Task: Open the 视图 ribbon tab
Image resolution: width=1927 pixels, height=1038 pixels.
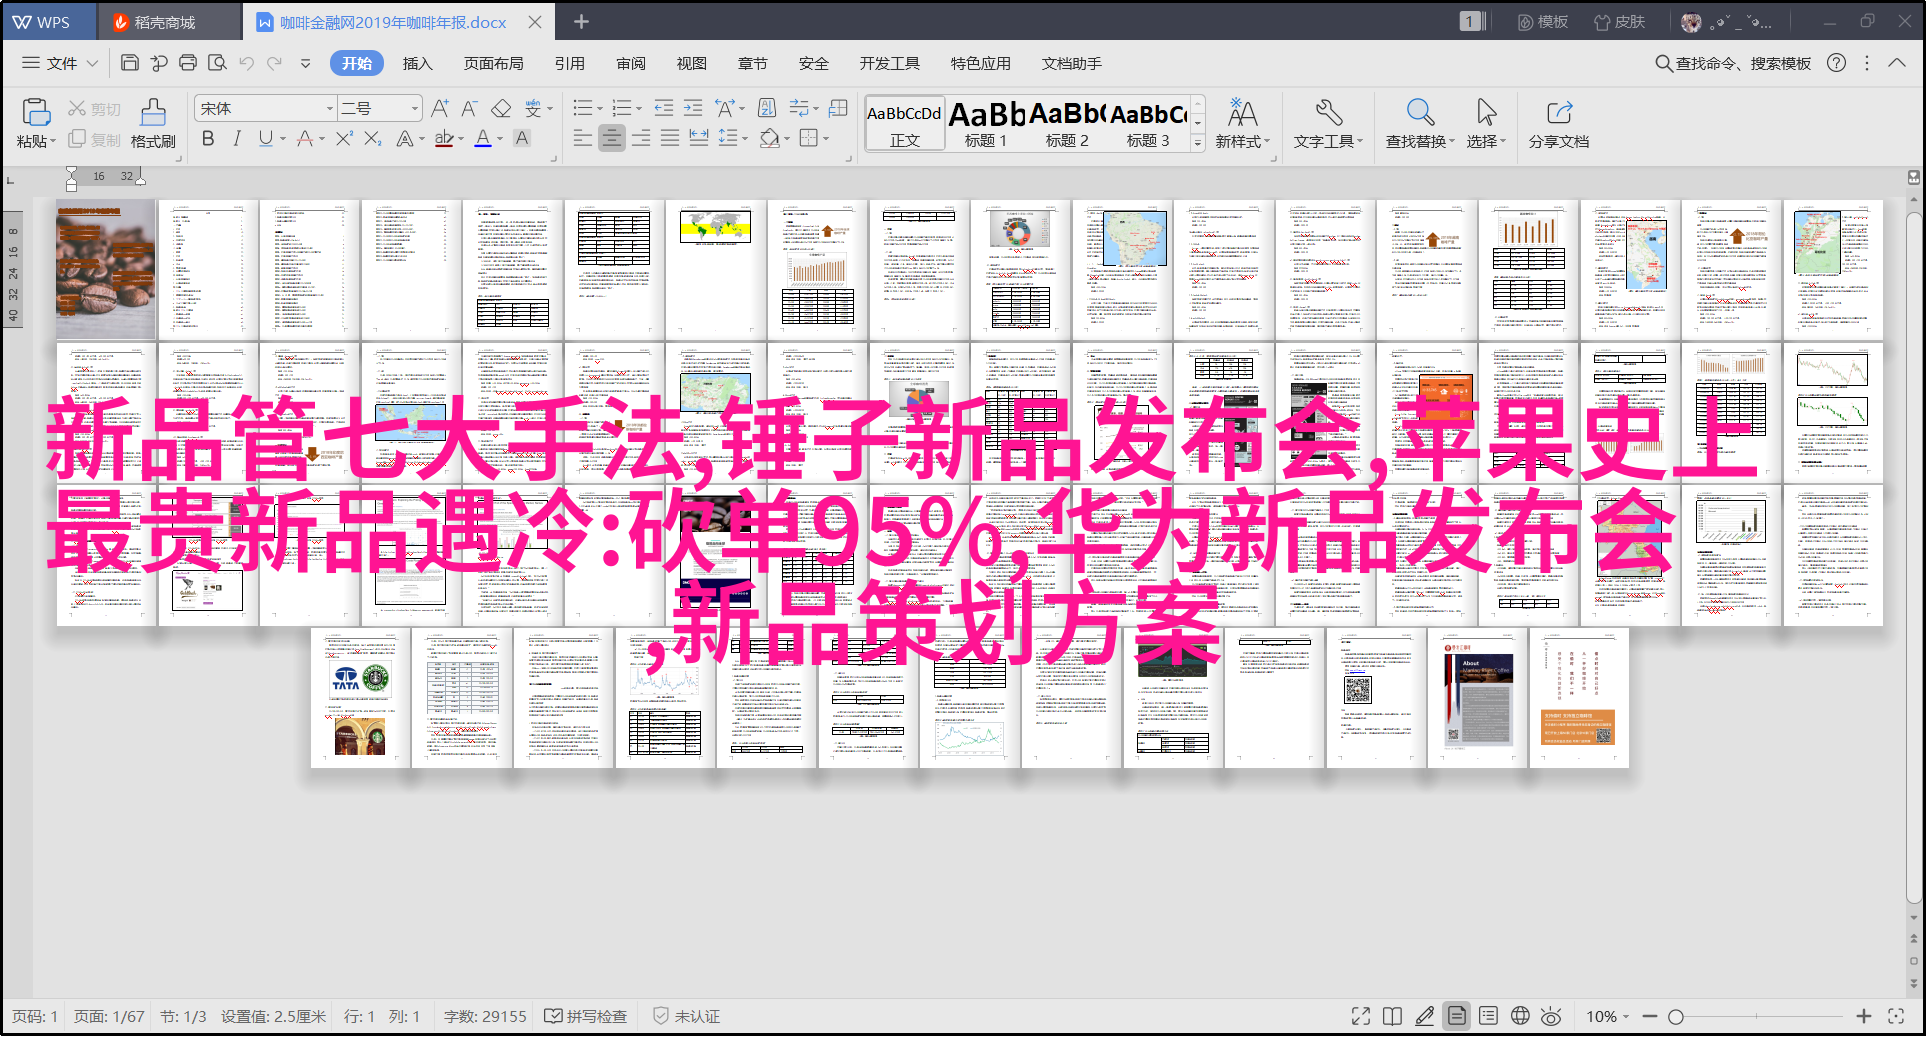Action: 692,63
